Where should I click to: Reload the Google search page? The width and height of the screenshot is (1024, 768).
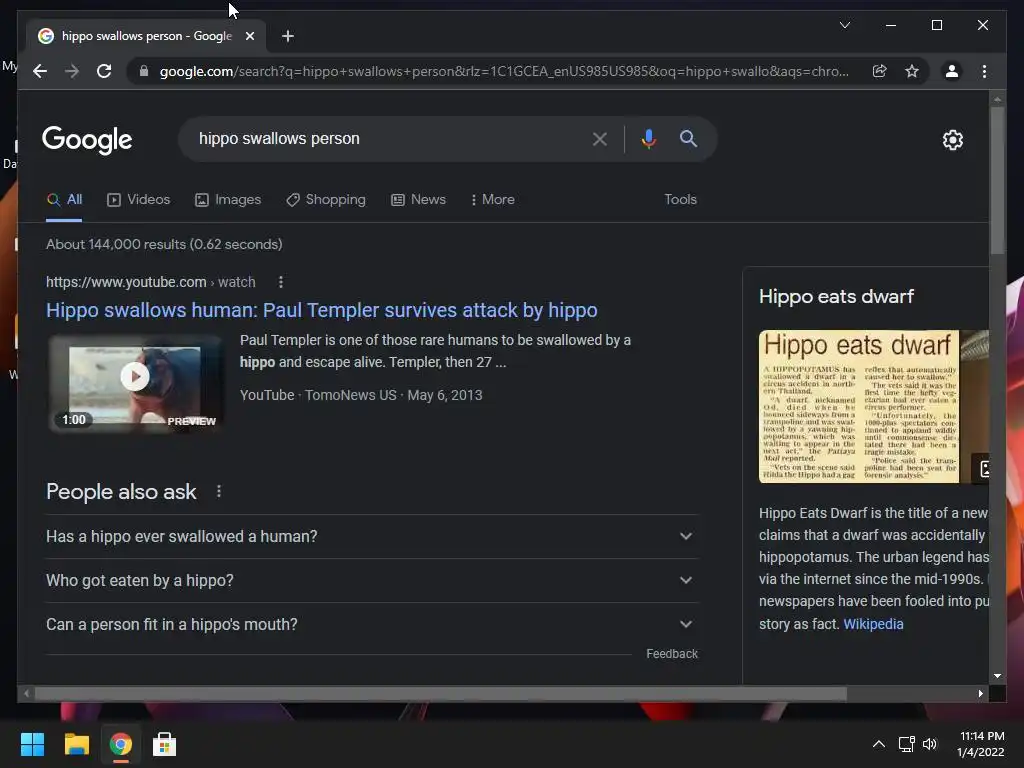click(104, 71)
